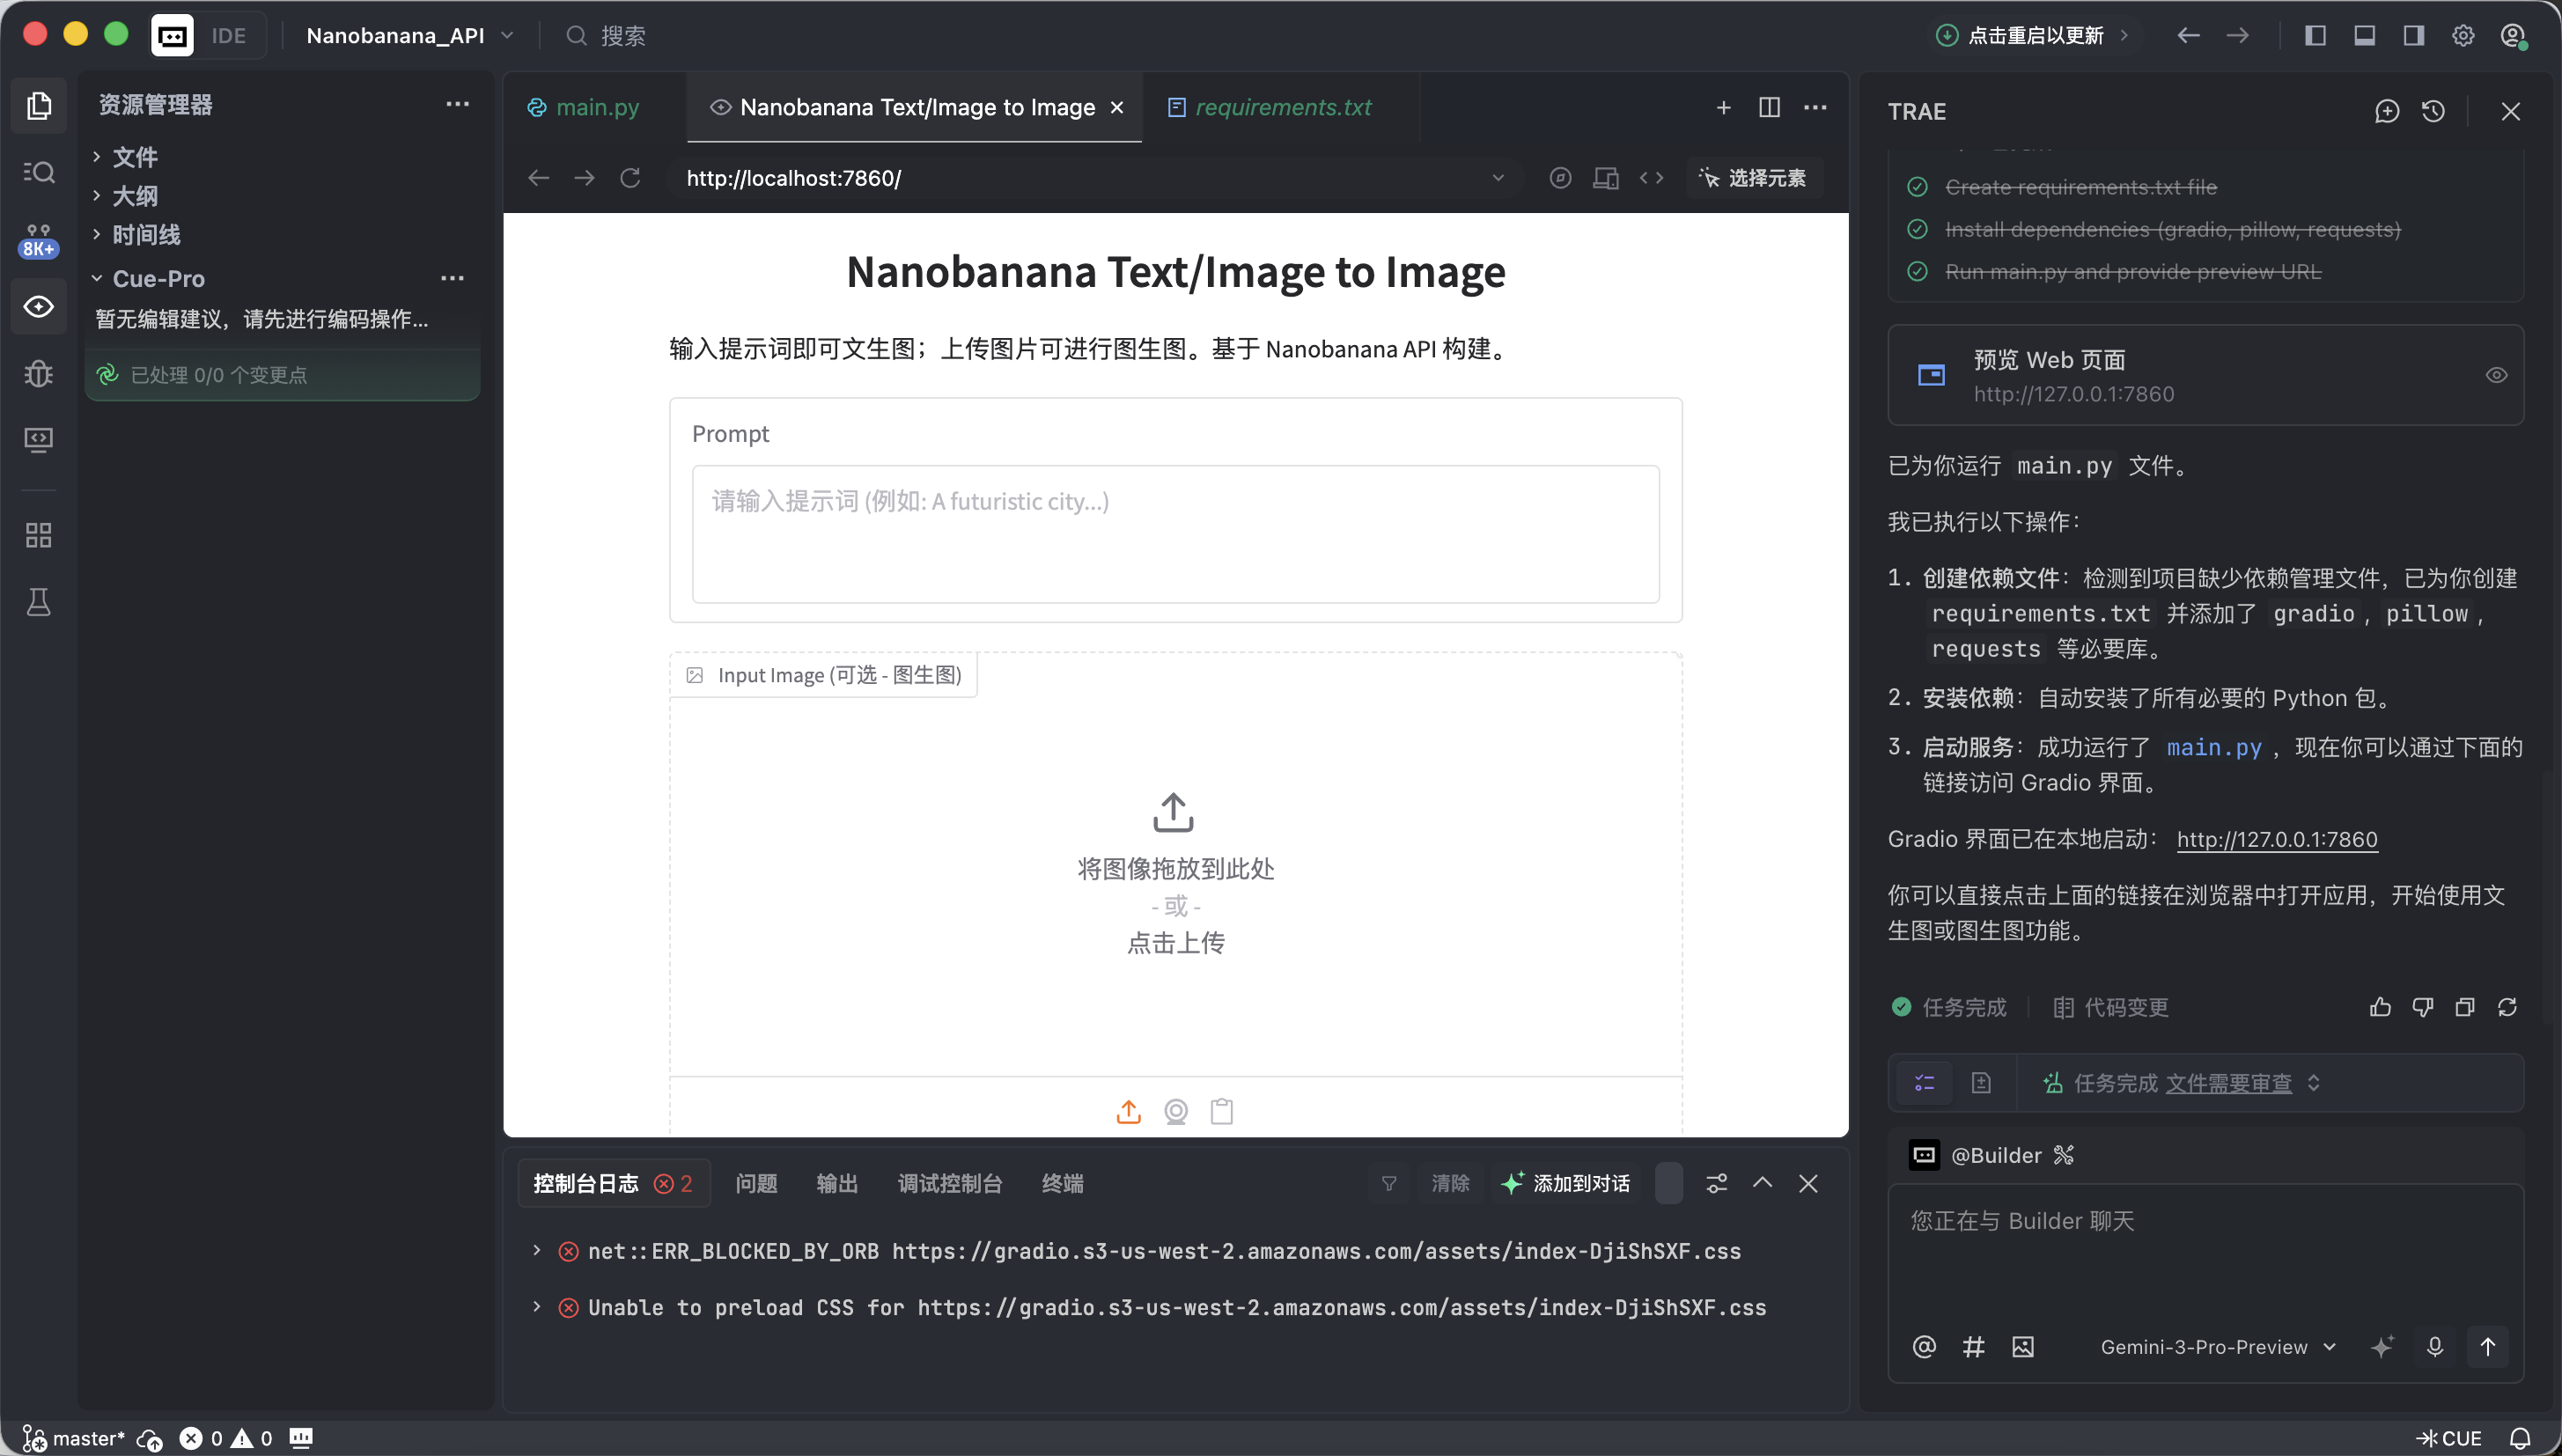Toggle the bottom panel layout icon
Viewport: 2562px width, 1456px height.
(x=2364, y=36)
